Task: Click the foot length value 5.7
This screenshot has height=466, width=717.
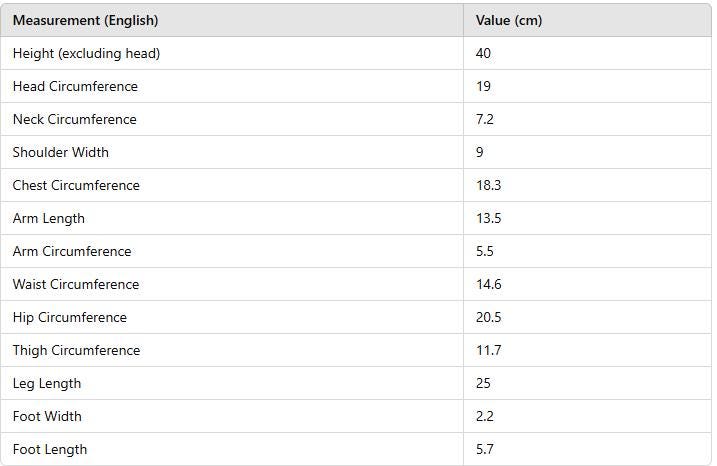Action: (485, 449)
